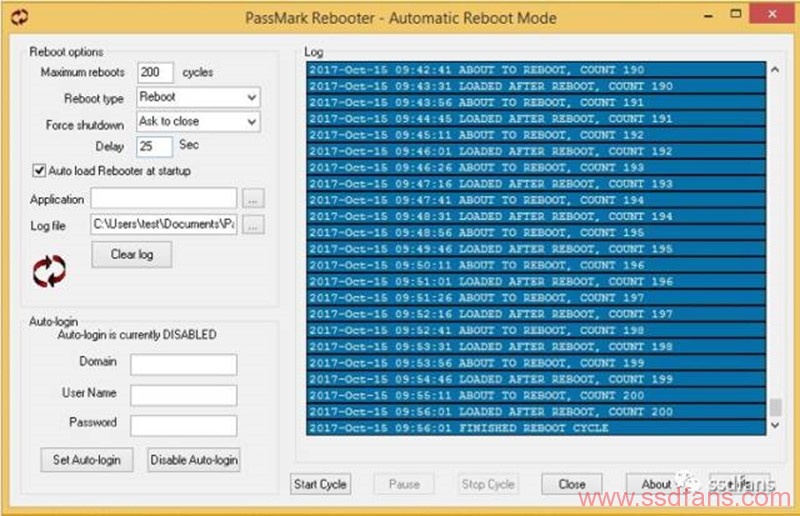Viewport: 800px width, 516px height.
Task: Click the Delay seconds input field
Action: click(x=154, y=146)
